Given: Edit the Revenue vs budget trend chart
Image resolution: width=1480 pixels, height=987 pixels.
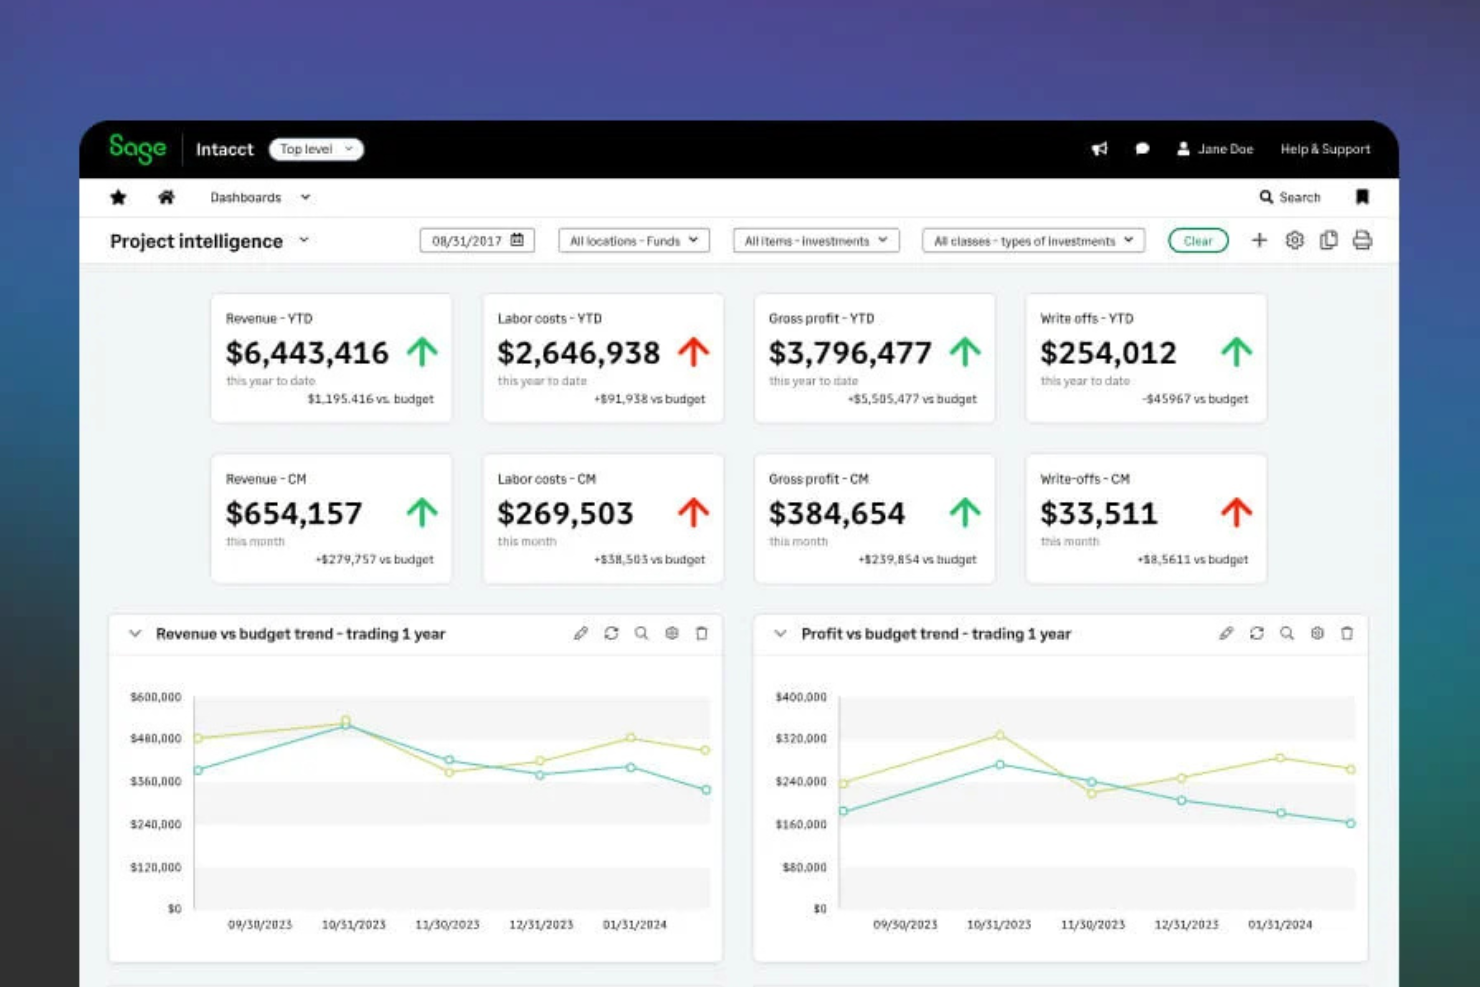Looking at the screenshot, I should (x=581, y=633).
